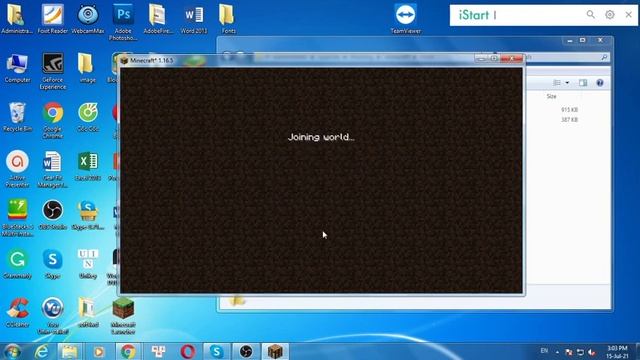
Task: Change view using Explorer list view icon
Action: pyautogui.click(x=557, y=83)
